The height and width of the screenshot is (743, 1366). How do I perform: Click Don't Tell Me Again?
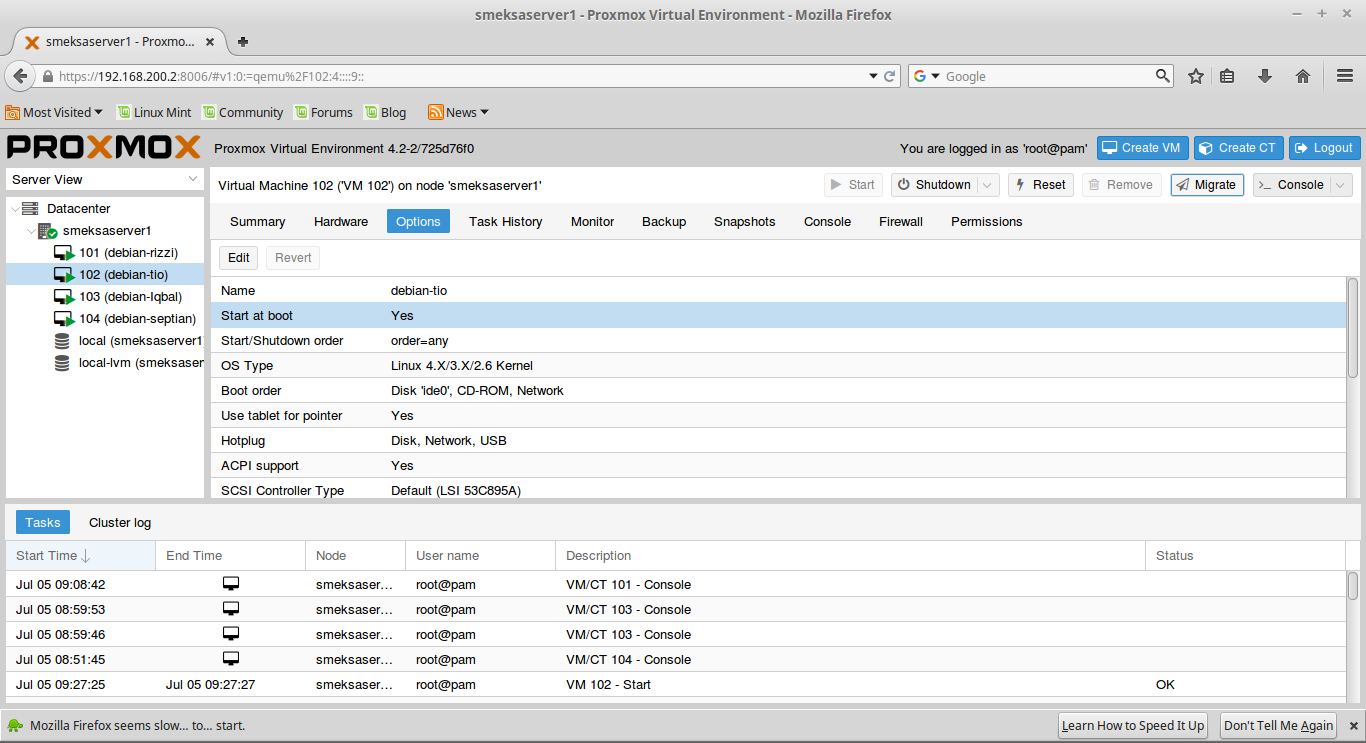point(1279,726)
